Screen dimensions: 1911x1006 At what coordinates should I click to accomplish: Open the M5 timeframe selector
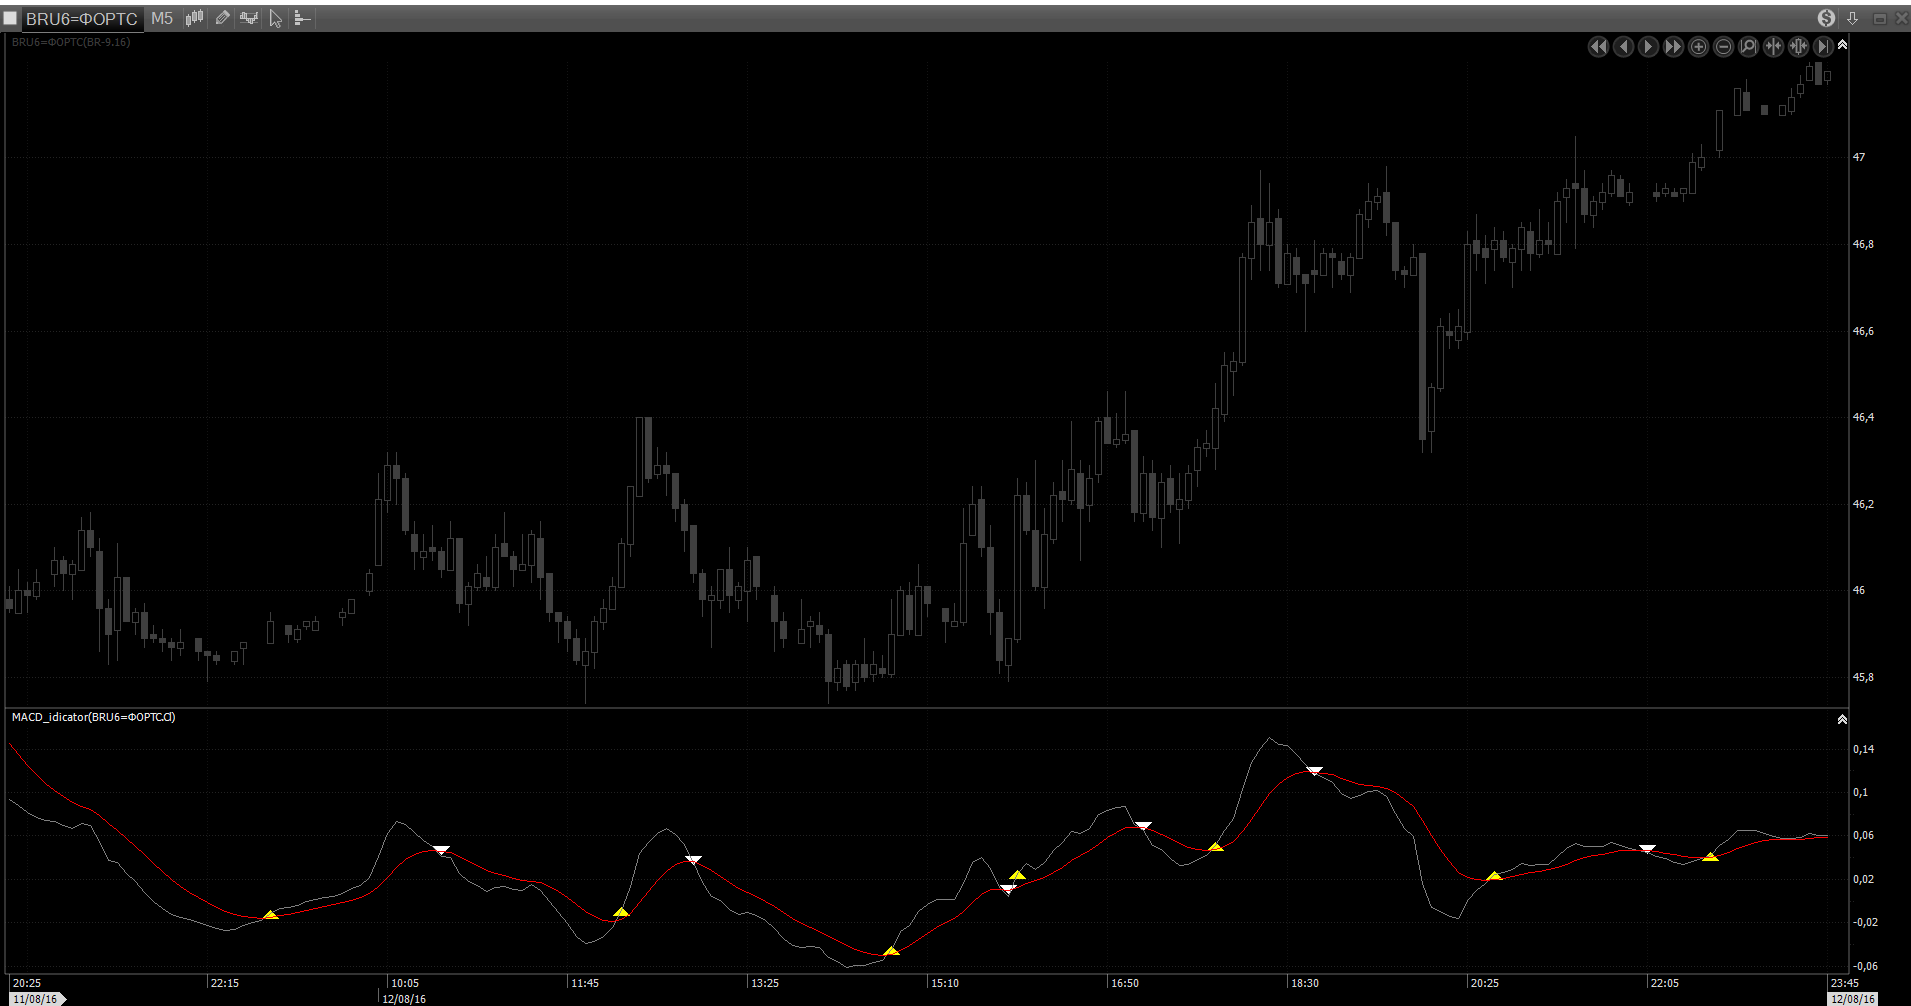pyautogui.click(x=162, y=18)
